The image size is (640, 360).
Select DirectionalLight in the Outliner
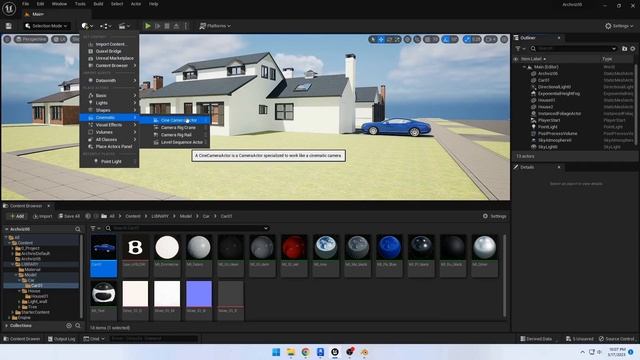pyautogui.click(x=554, y=87)
